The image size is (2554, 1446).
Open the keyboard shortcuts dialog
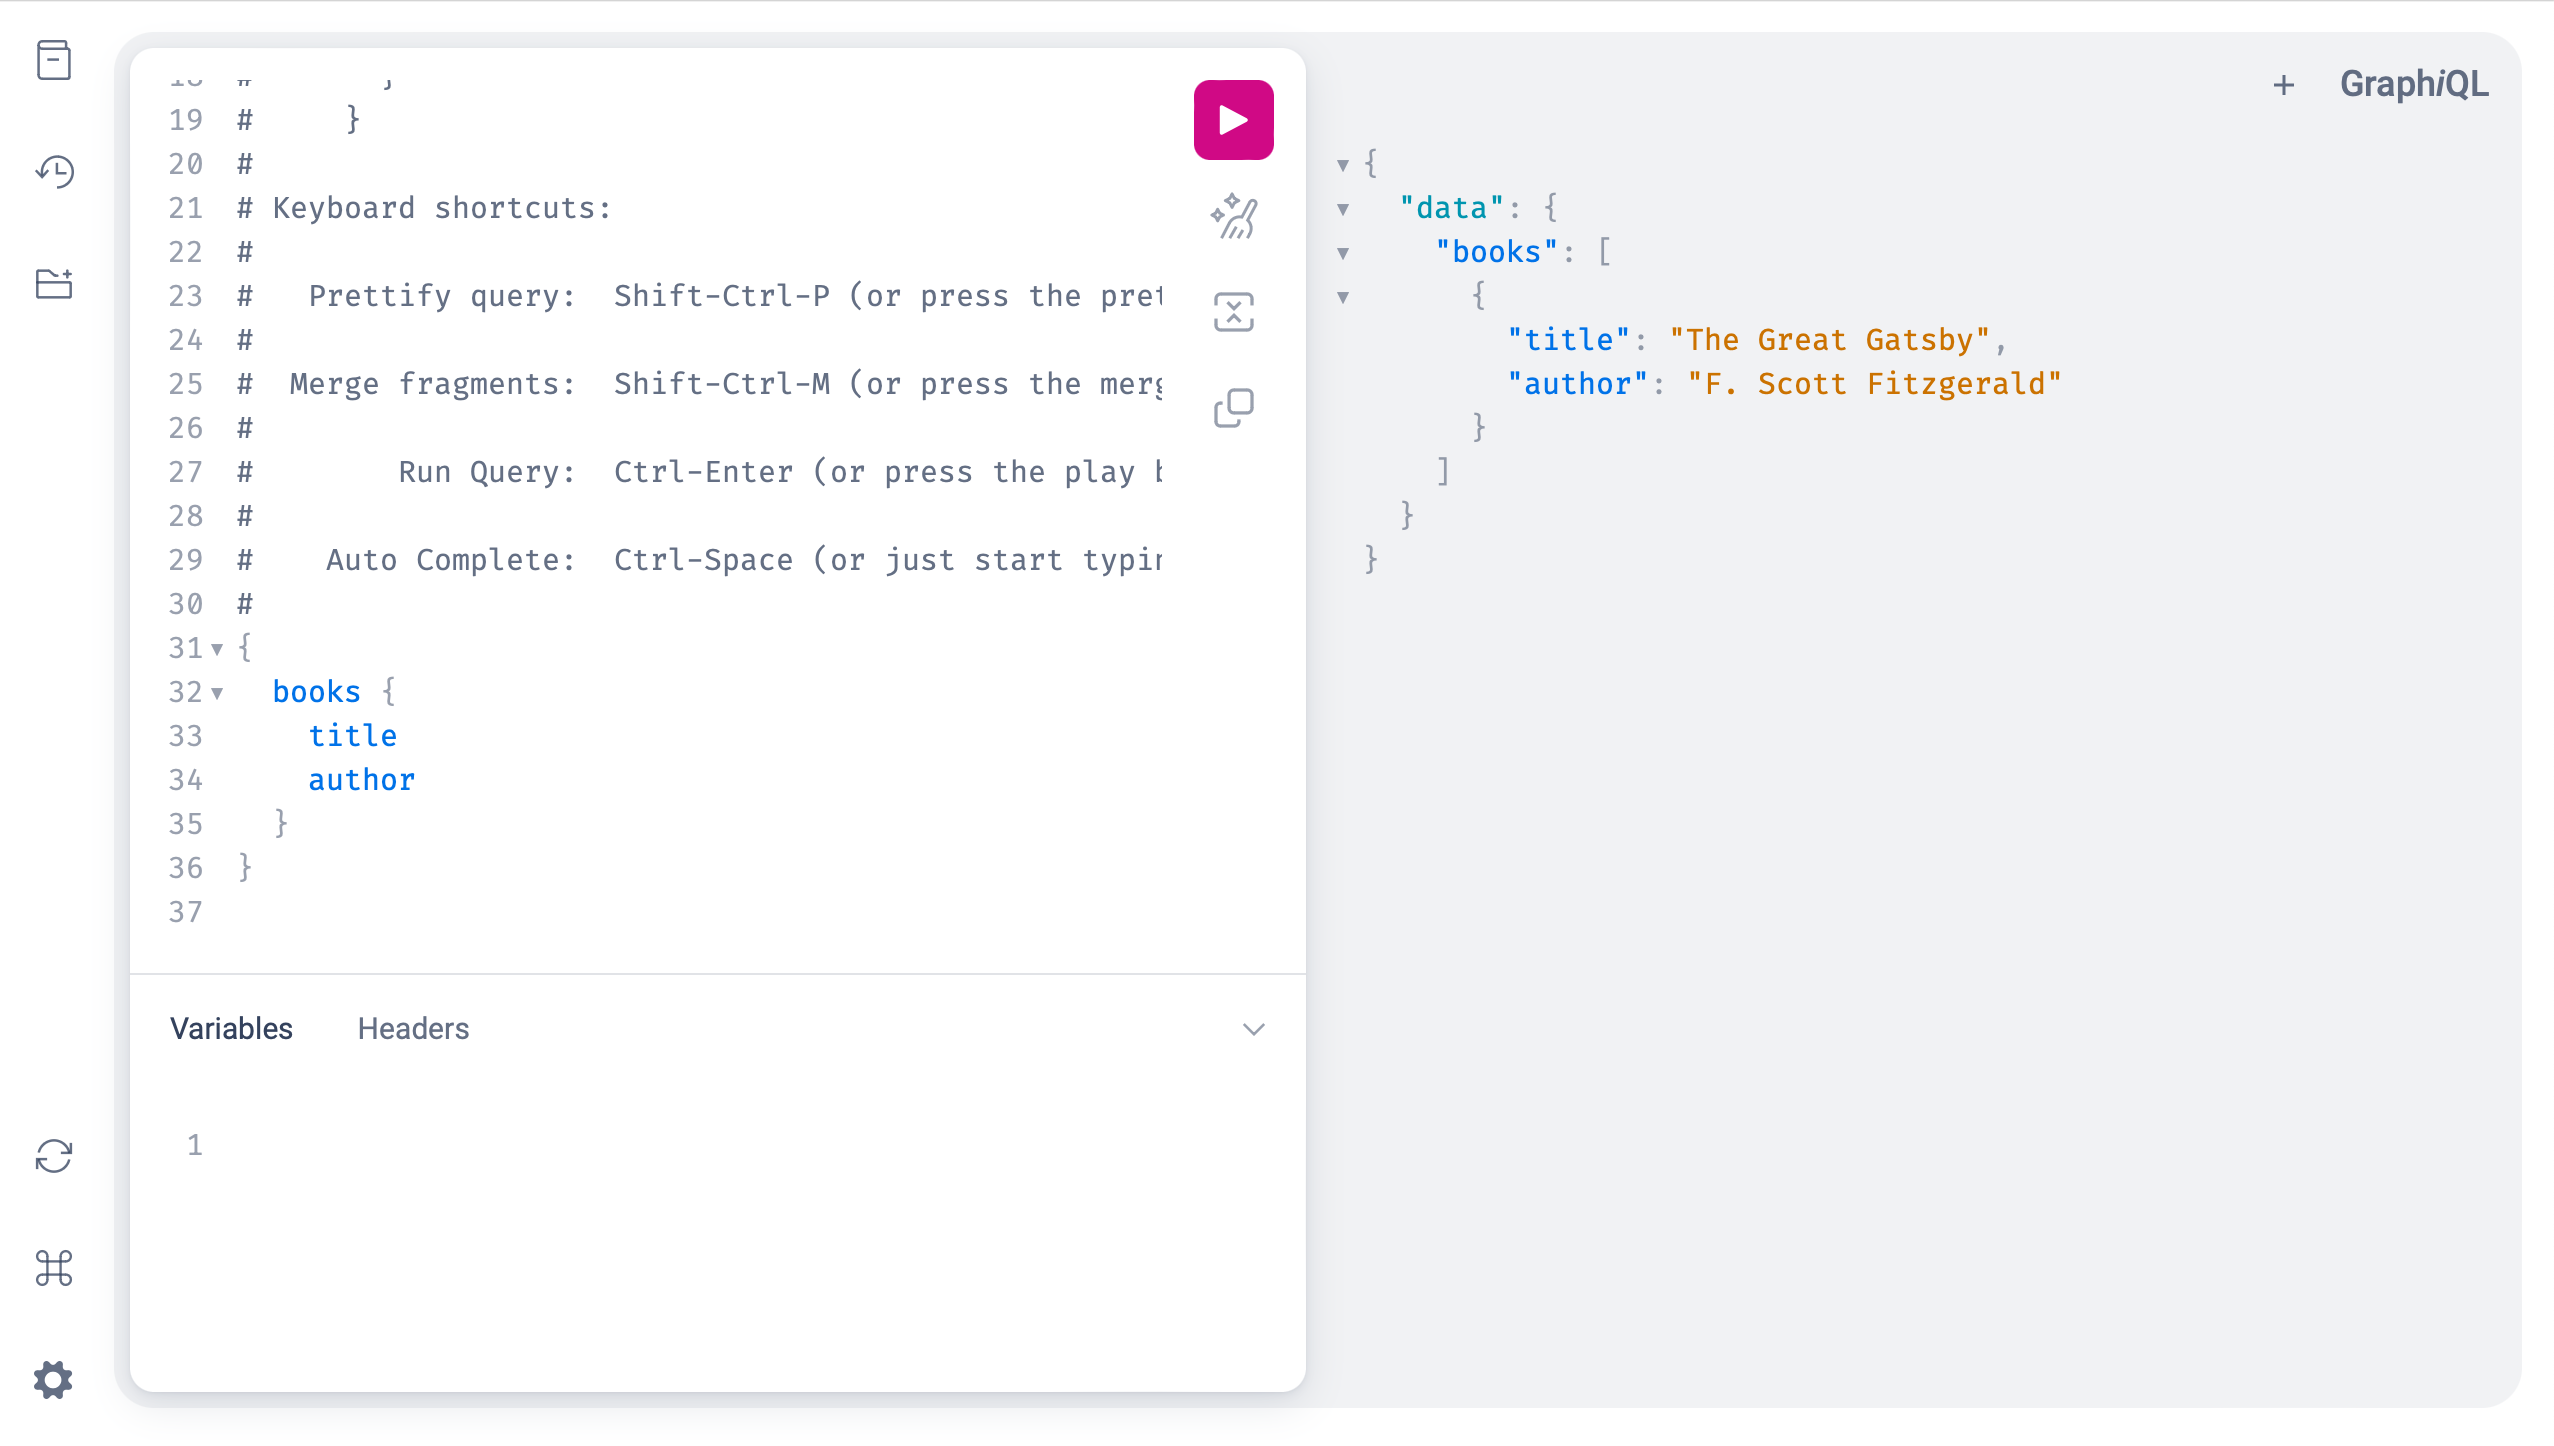(54, 1268)
